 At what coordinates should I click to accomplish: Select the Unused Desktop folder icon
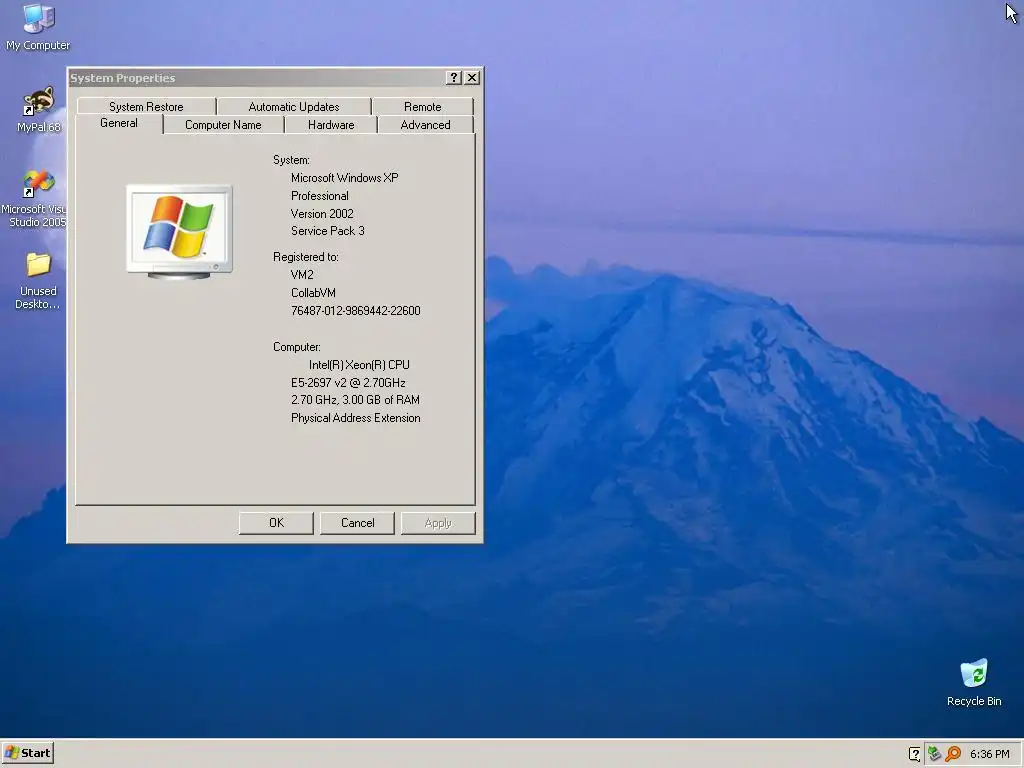38,281
